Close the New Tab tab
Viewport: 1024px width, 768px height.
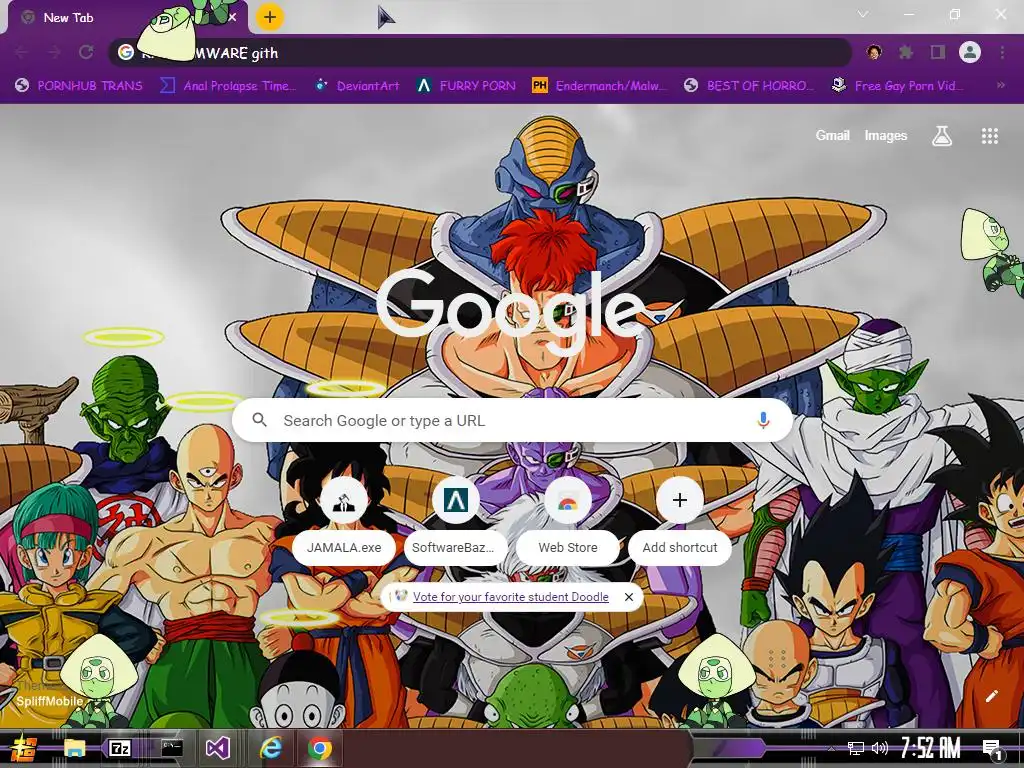coord(232,18)
